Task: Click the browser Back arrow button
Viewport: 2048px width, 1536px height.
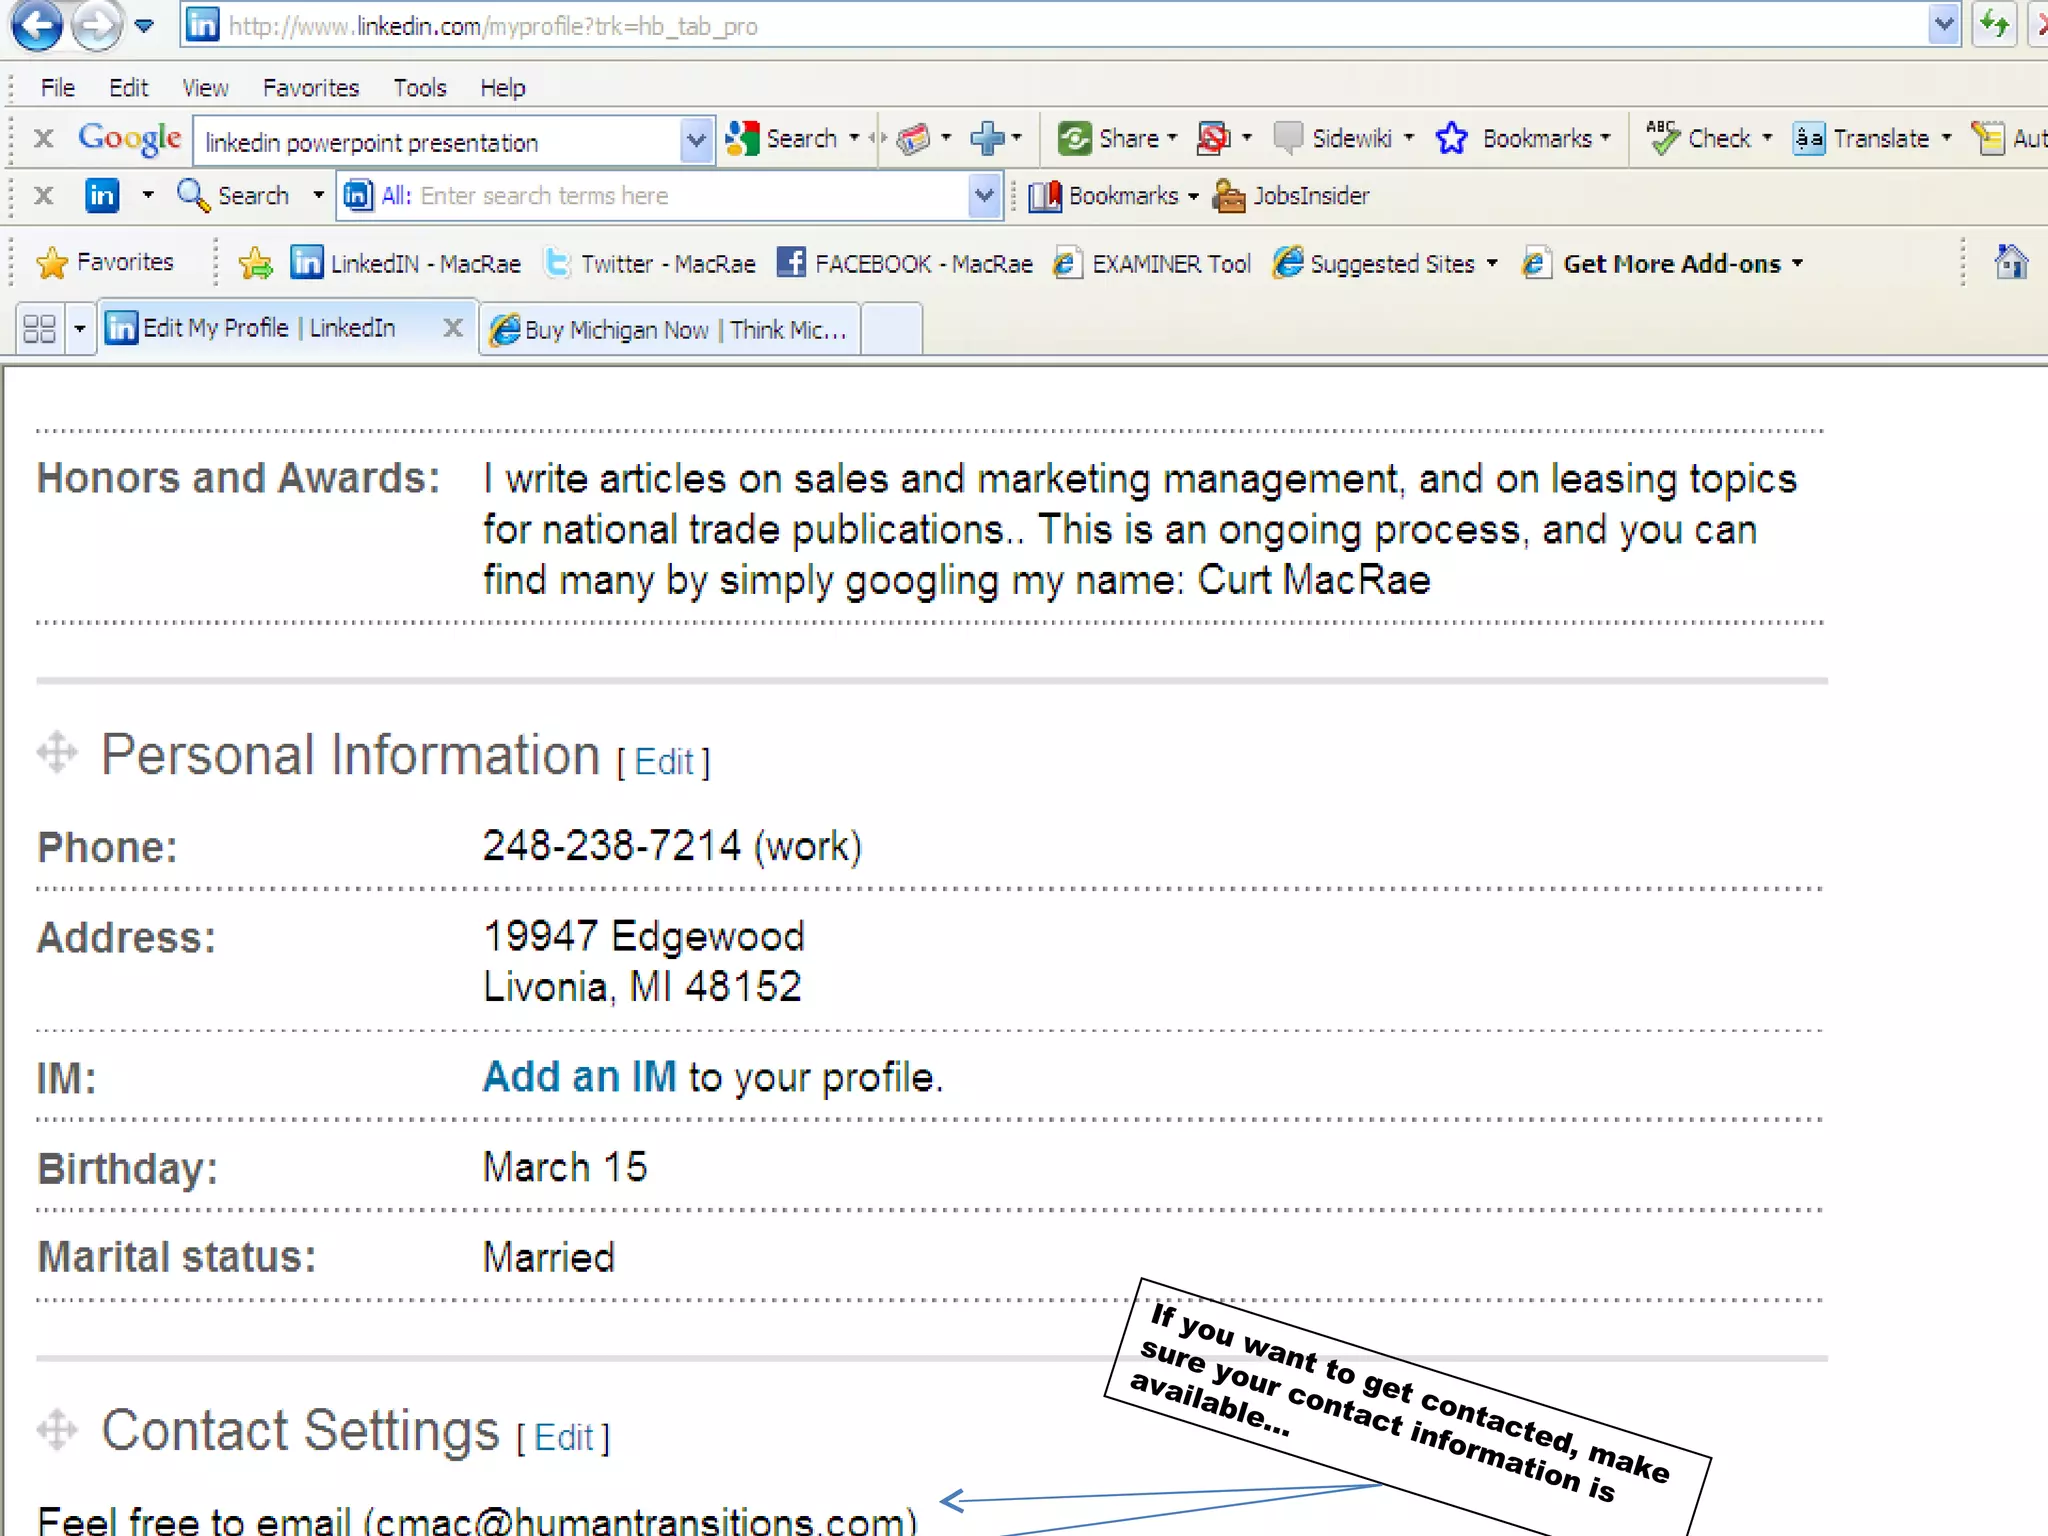Action: tap(37, 24)
